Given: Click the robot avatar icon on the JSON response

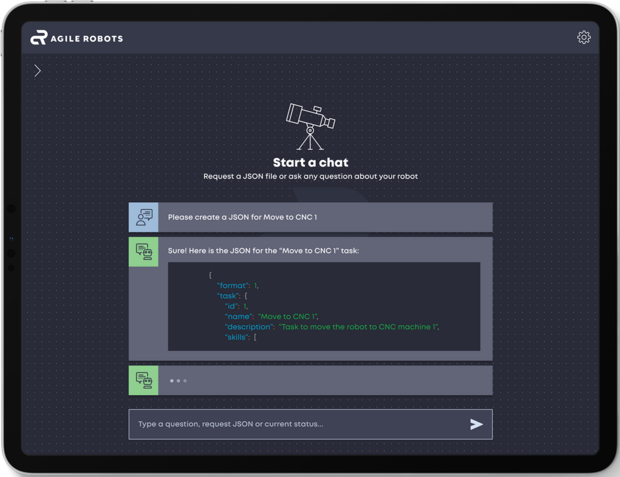Looking at the screenshot, I should pos(144,252).
